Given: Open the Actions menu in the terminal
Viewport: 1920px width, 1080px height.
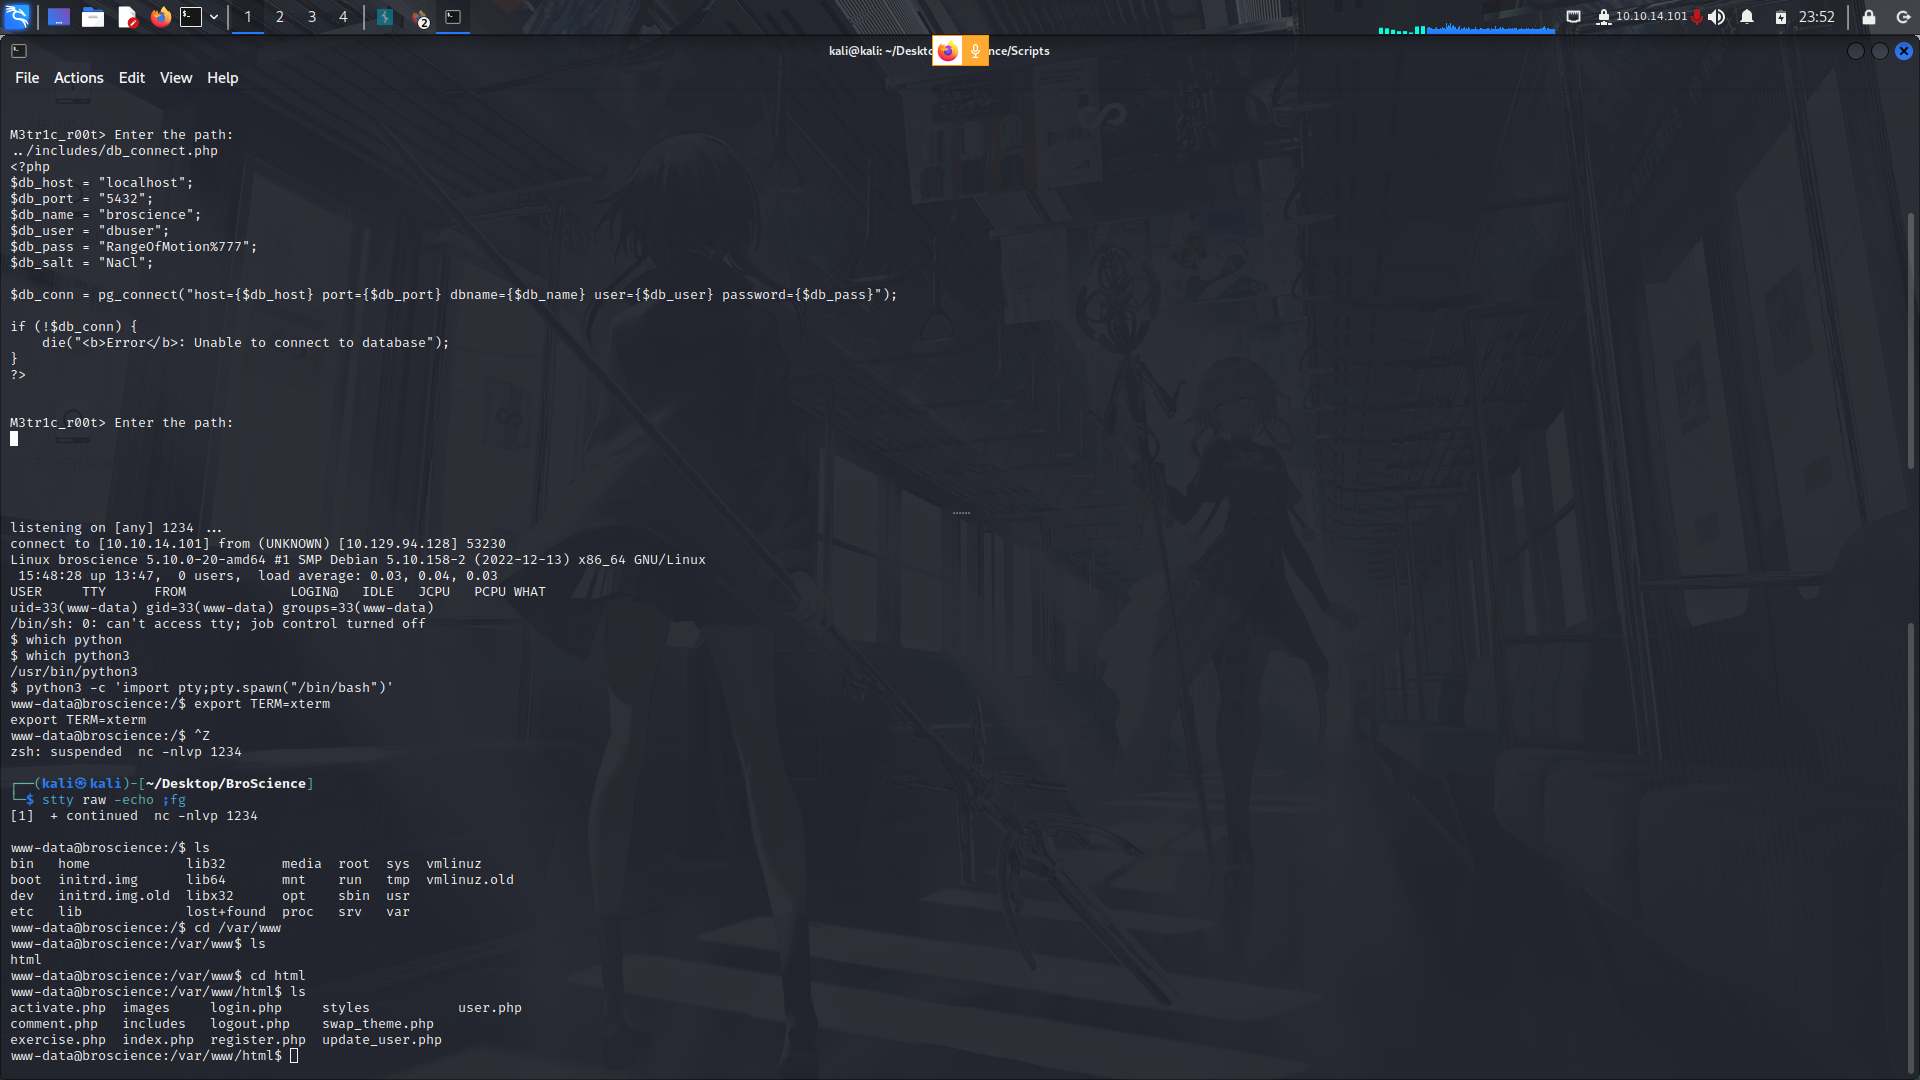Looking at the screenshot, I should click(x=77, y=77).
